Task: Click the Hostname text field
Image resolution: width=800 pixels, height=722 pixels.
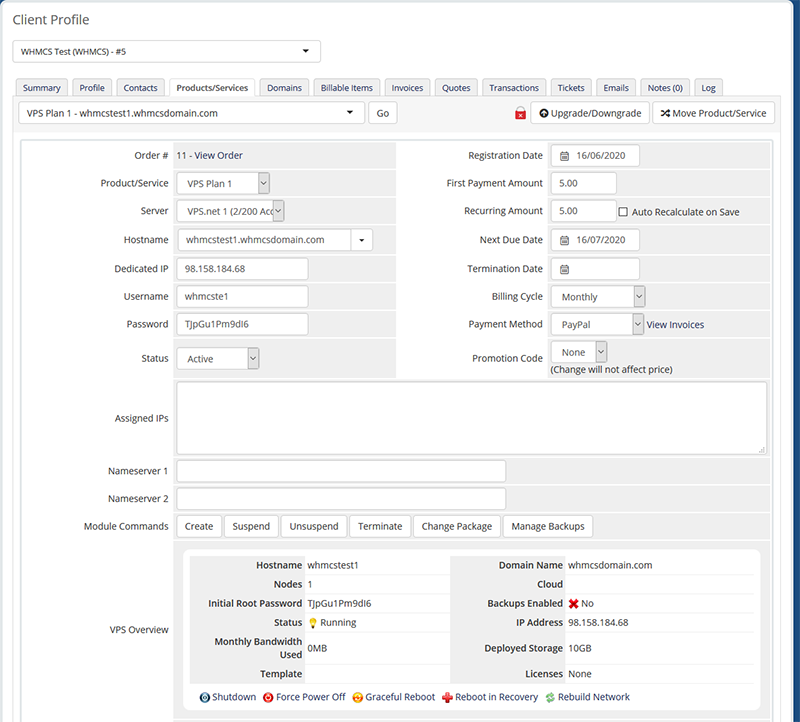Action: (264, 240)
